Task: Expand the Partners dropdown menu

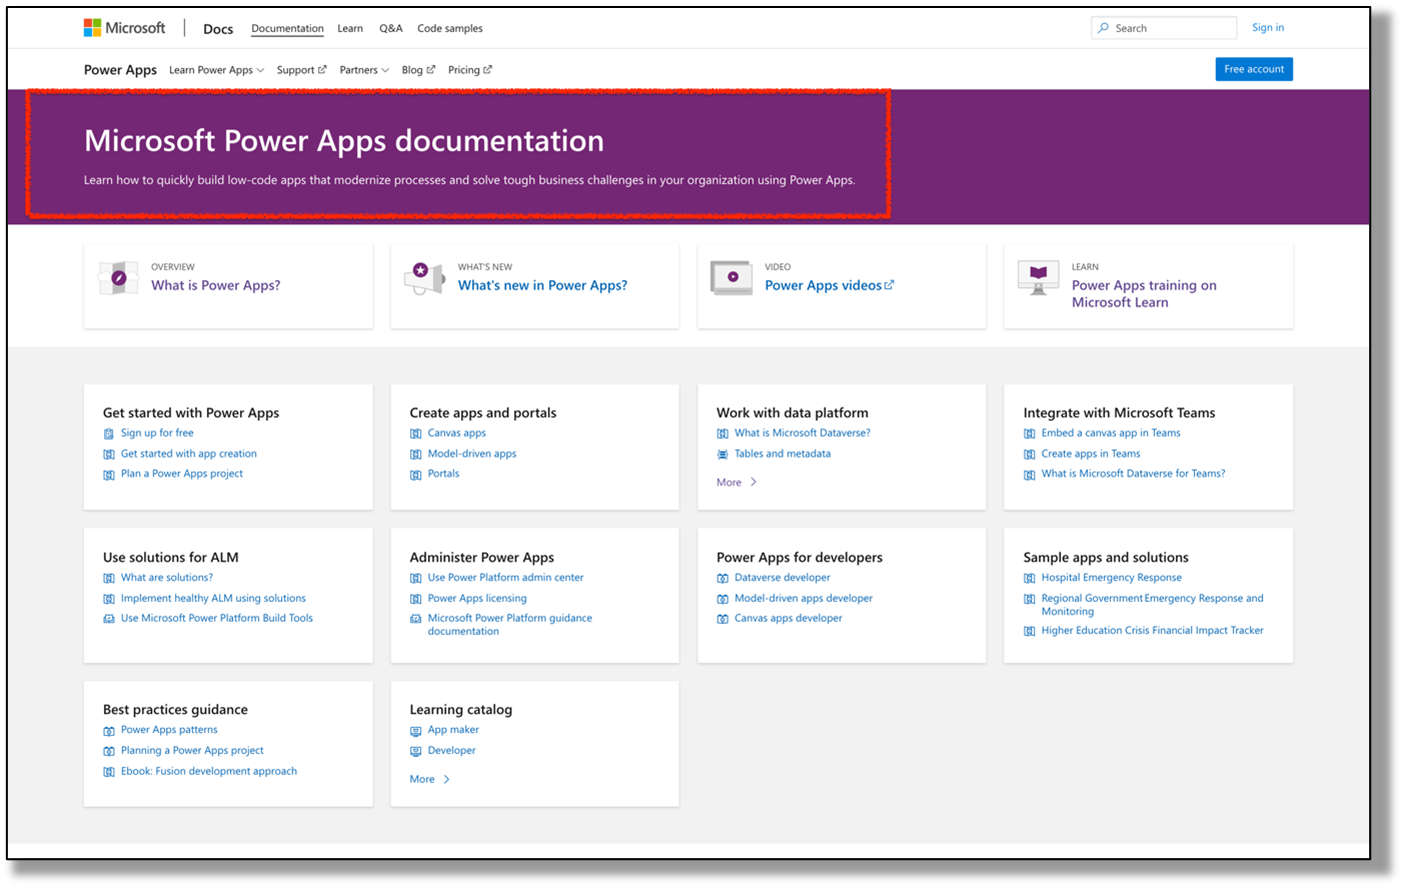Action: [364, 70]
